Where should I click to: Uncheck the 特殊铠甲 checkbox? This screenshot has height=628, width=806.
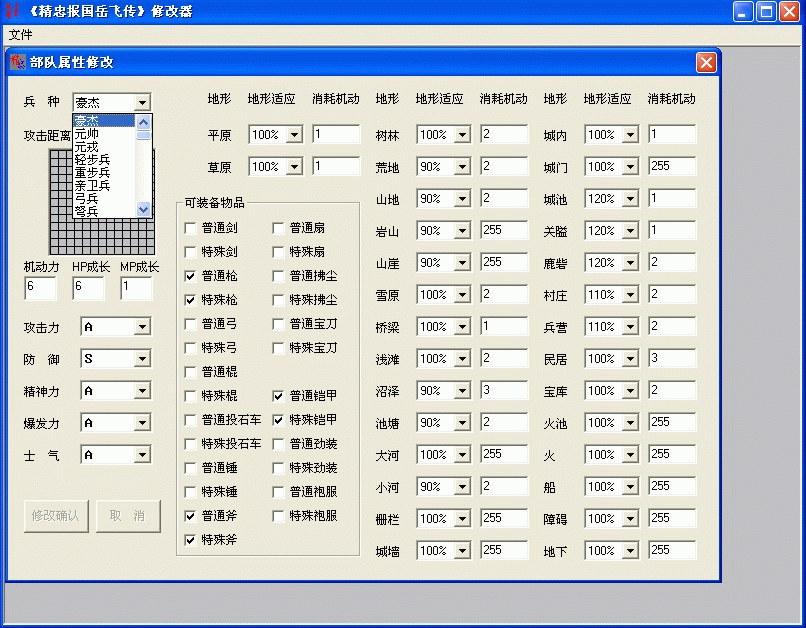[278, 420]
